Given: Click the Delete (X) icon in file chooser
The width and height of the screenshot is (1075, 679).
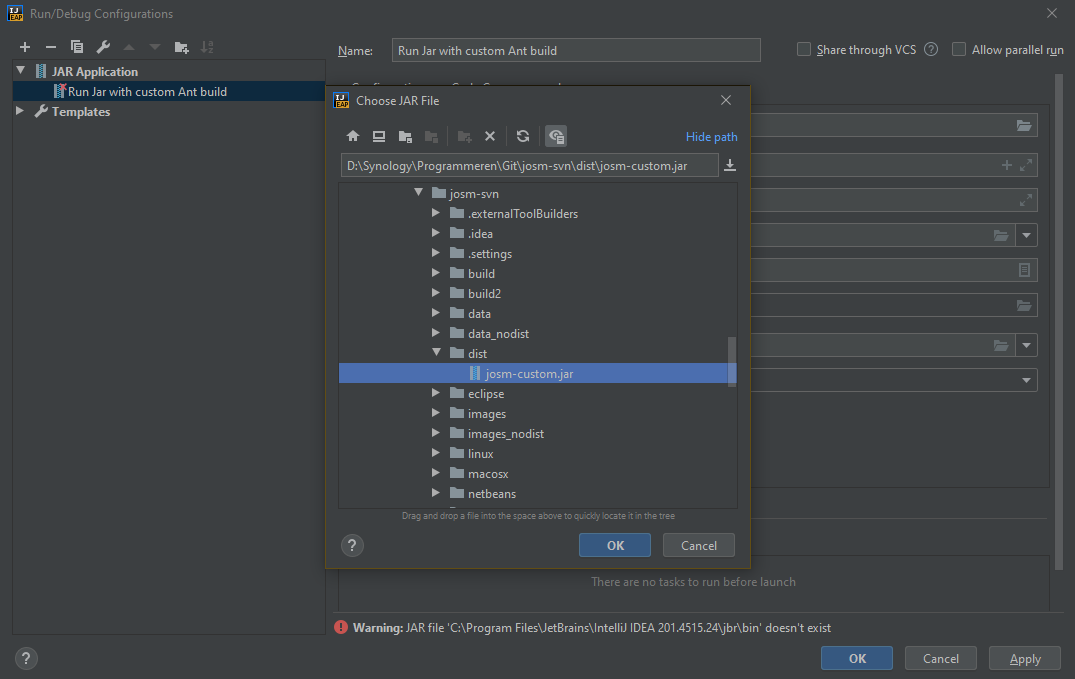Looking at the screenshot, I should click(490, 136).
